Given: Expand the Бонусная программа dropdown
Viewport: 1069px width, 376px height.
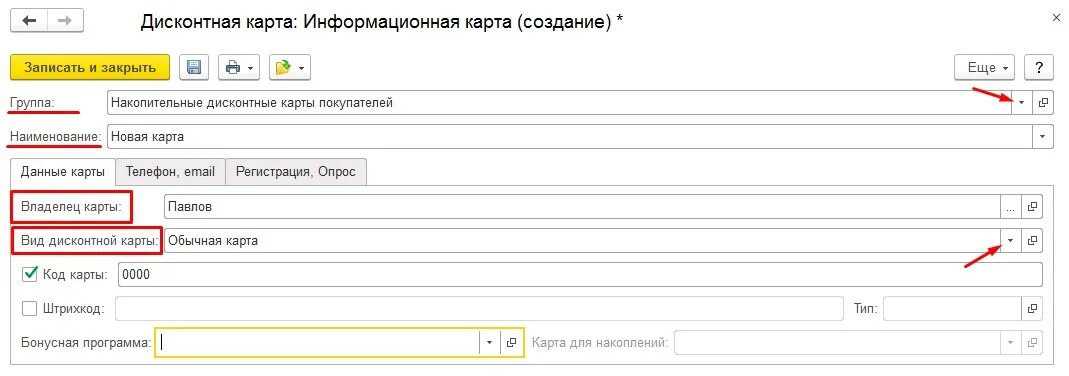Looking at the screenshot, I should (490, 343).
